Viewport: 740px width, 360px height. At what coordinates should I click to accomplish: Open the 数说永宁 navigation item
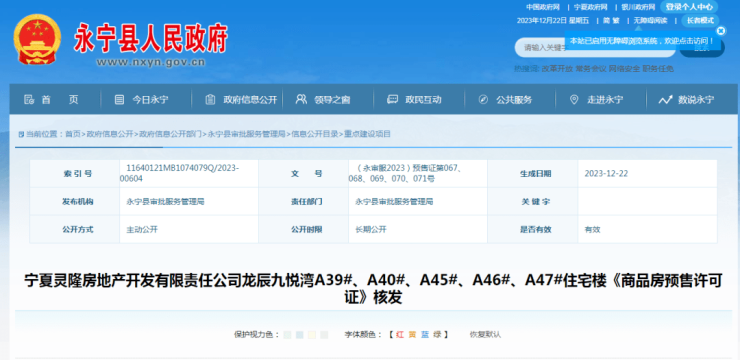[x=696, y=100]
